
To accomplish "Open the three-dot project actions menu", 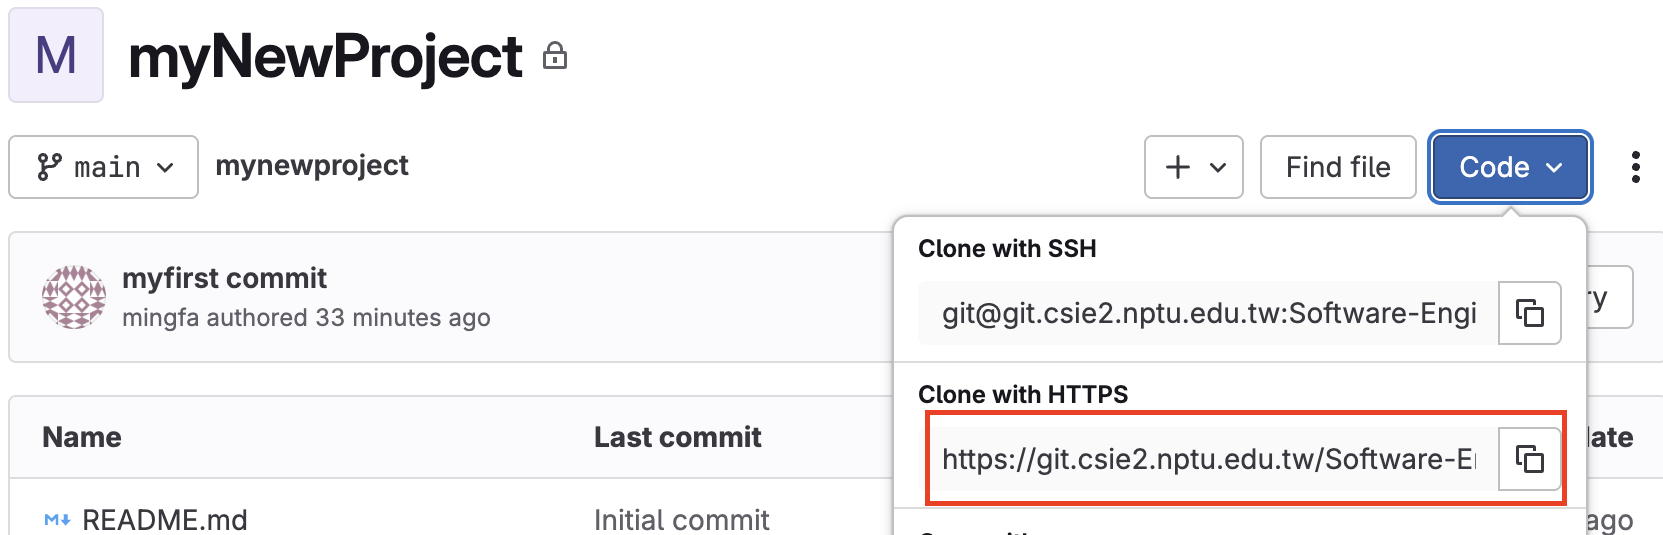I will point(1635,167).
